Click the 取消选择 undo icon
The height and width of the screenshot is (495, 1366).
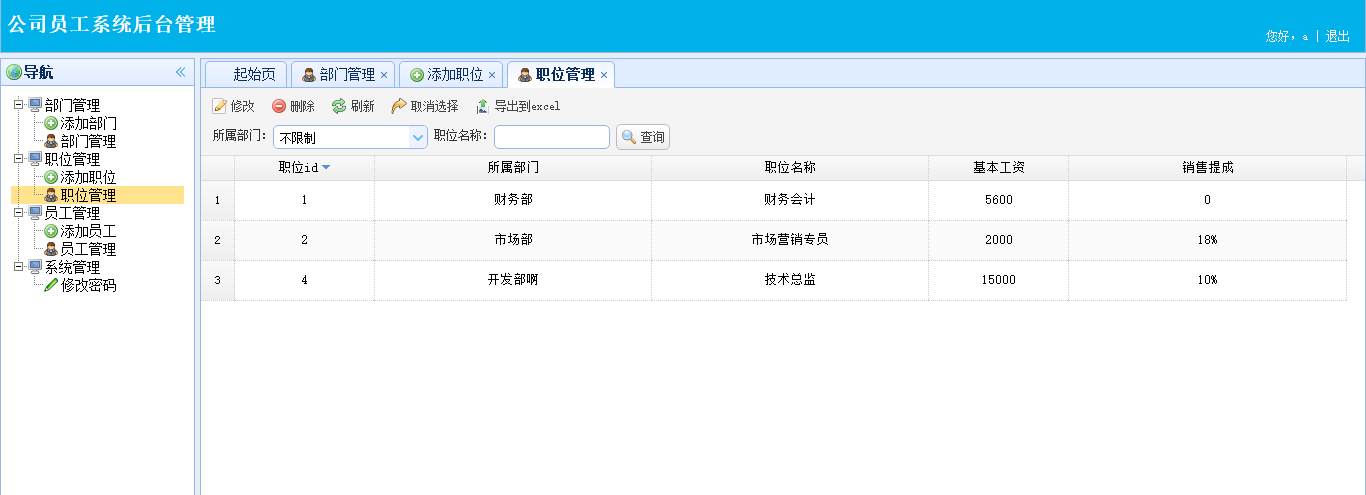point(399,106)
